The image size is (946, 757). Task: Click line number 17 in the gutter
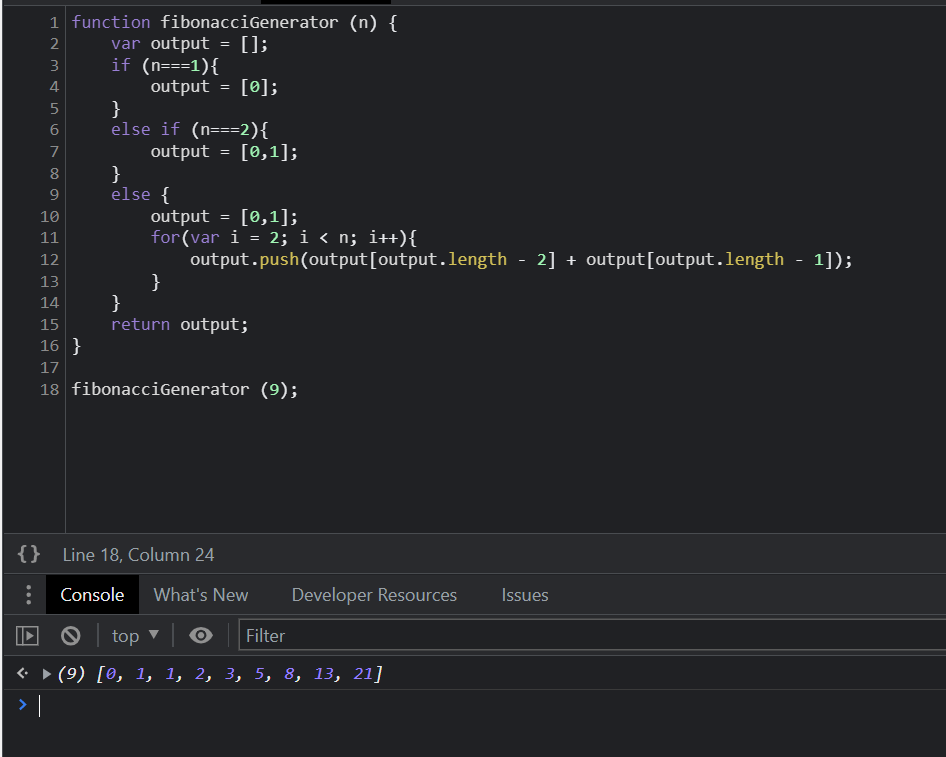tap(49, 368)
